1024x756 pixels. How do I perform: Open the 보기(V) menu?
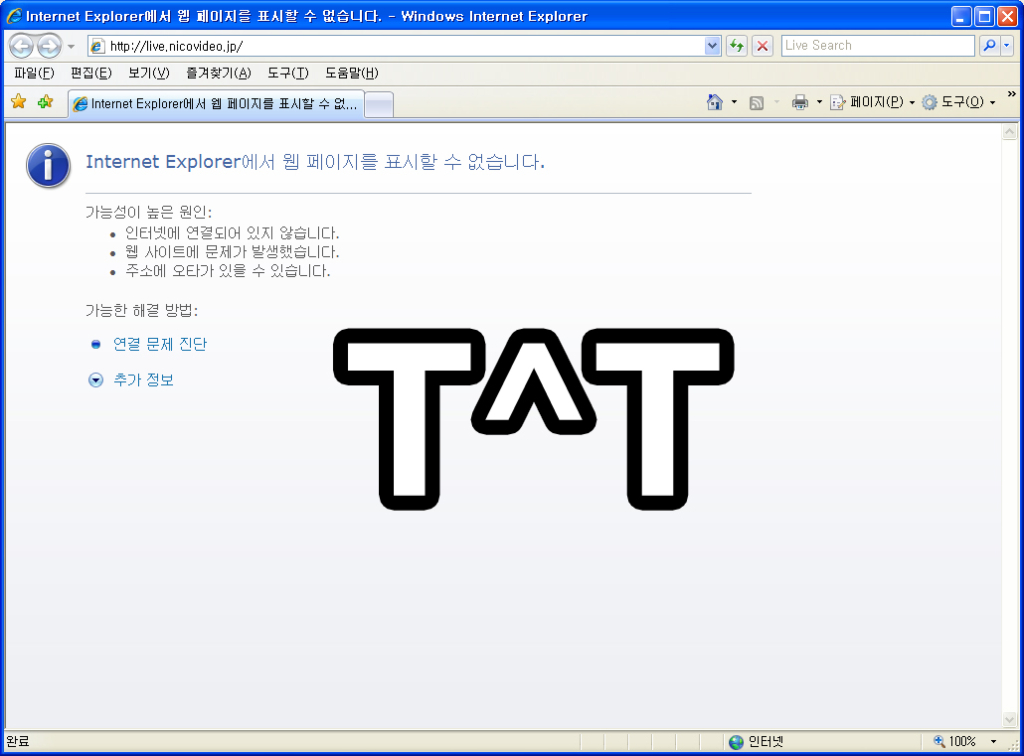148,73
